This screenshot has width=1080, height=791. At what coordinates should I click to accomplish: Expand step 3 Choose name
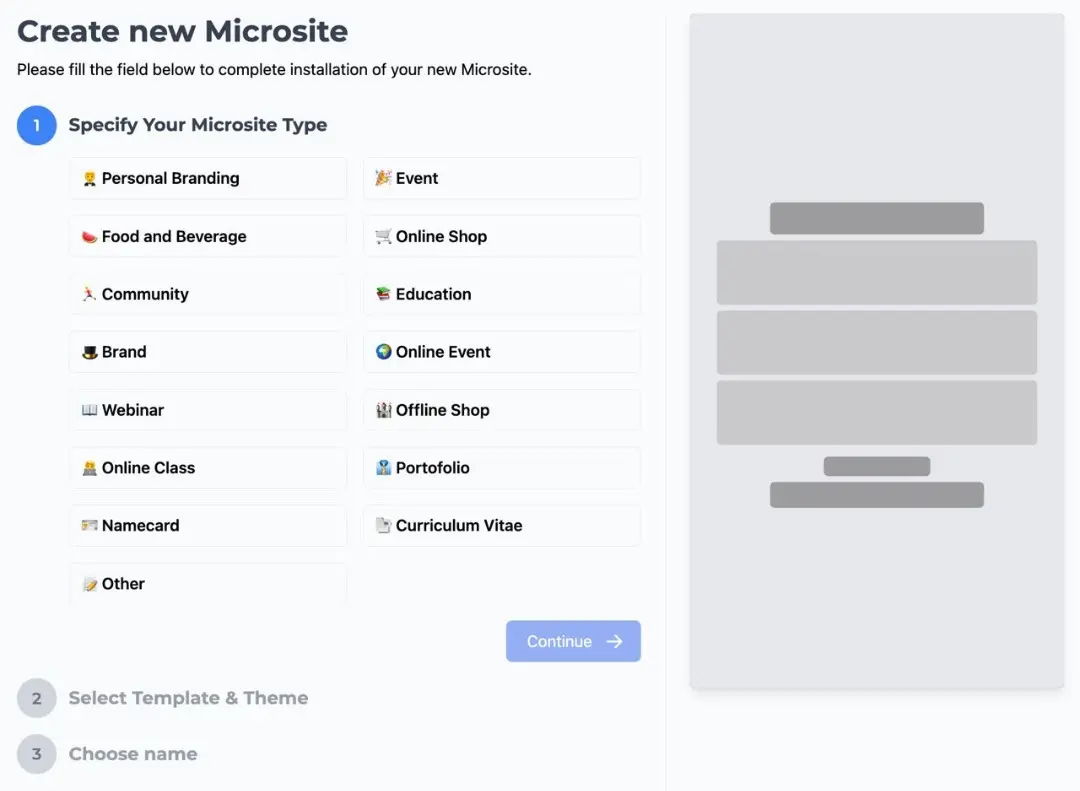tap(133, 754)
